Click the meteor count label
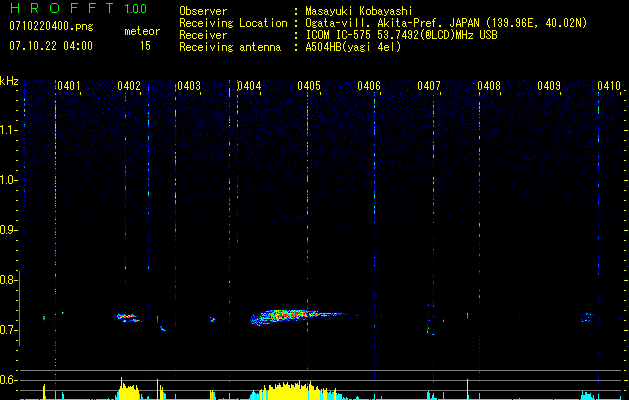Screen dimensions: 629x400 click(x=142, y=31)
